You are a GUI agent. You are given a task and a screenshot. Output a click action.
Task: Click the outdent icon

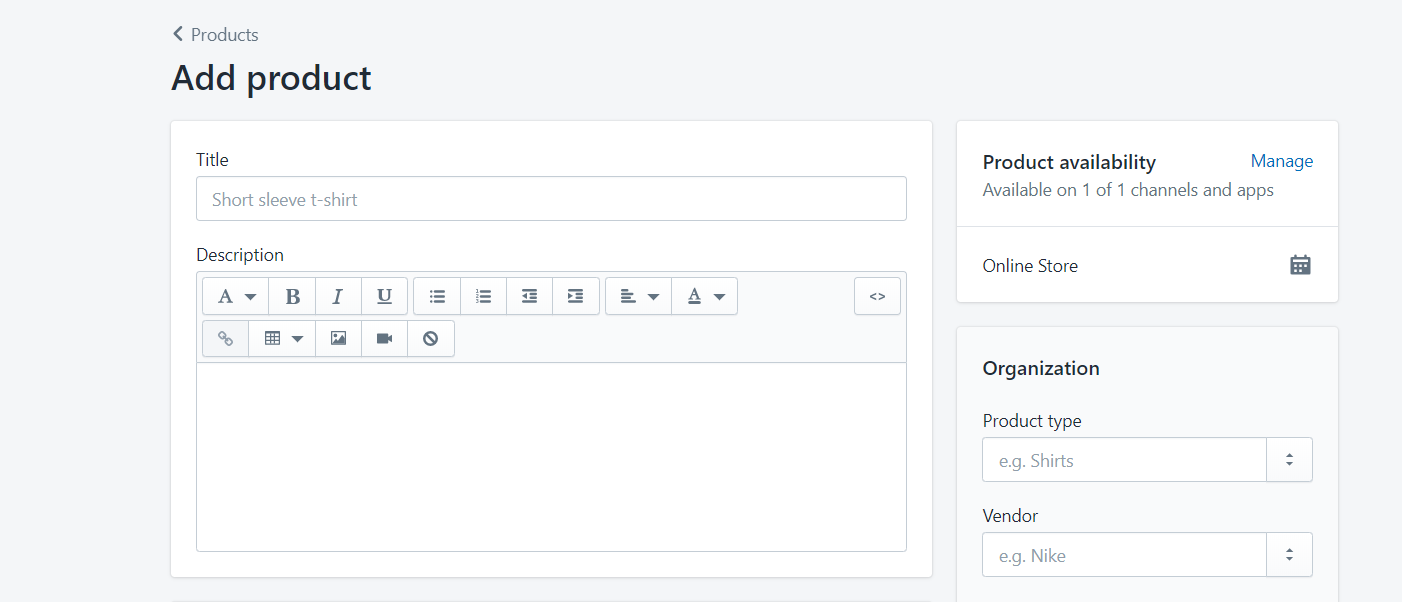pos(529,297)
